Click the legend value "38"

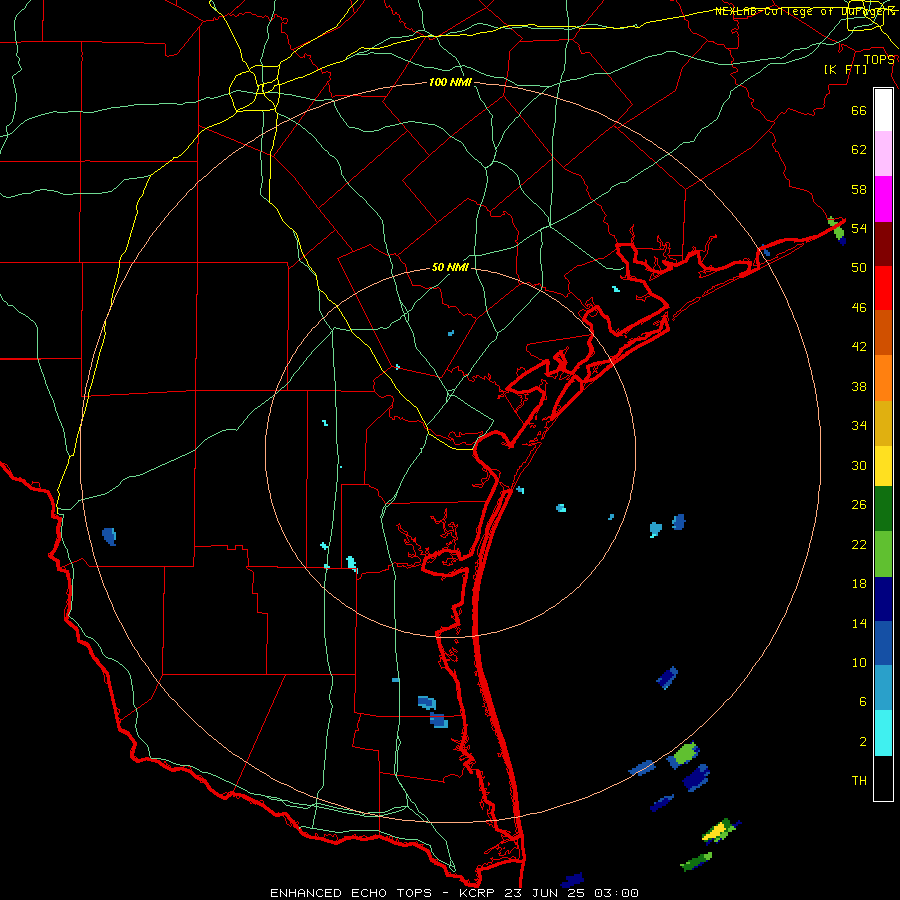(859, 386)
